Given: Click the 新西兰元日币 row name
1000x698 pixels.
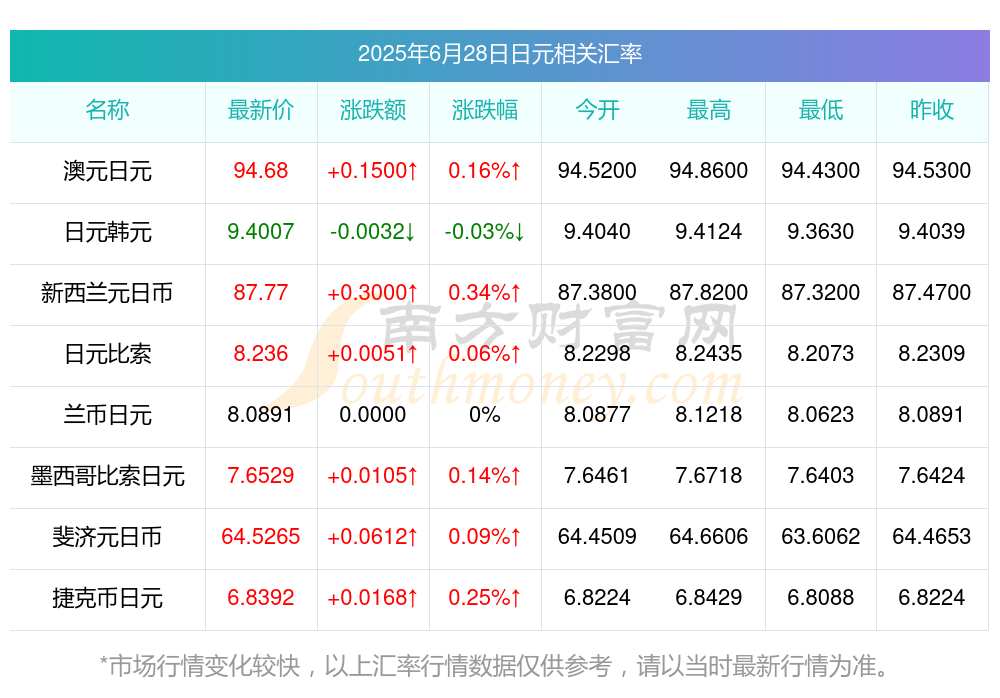Looking at the screenshot, I should pos(107,293).
